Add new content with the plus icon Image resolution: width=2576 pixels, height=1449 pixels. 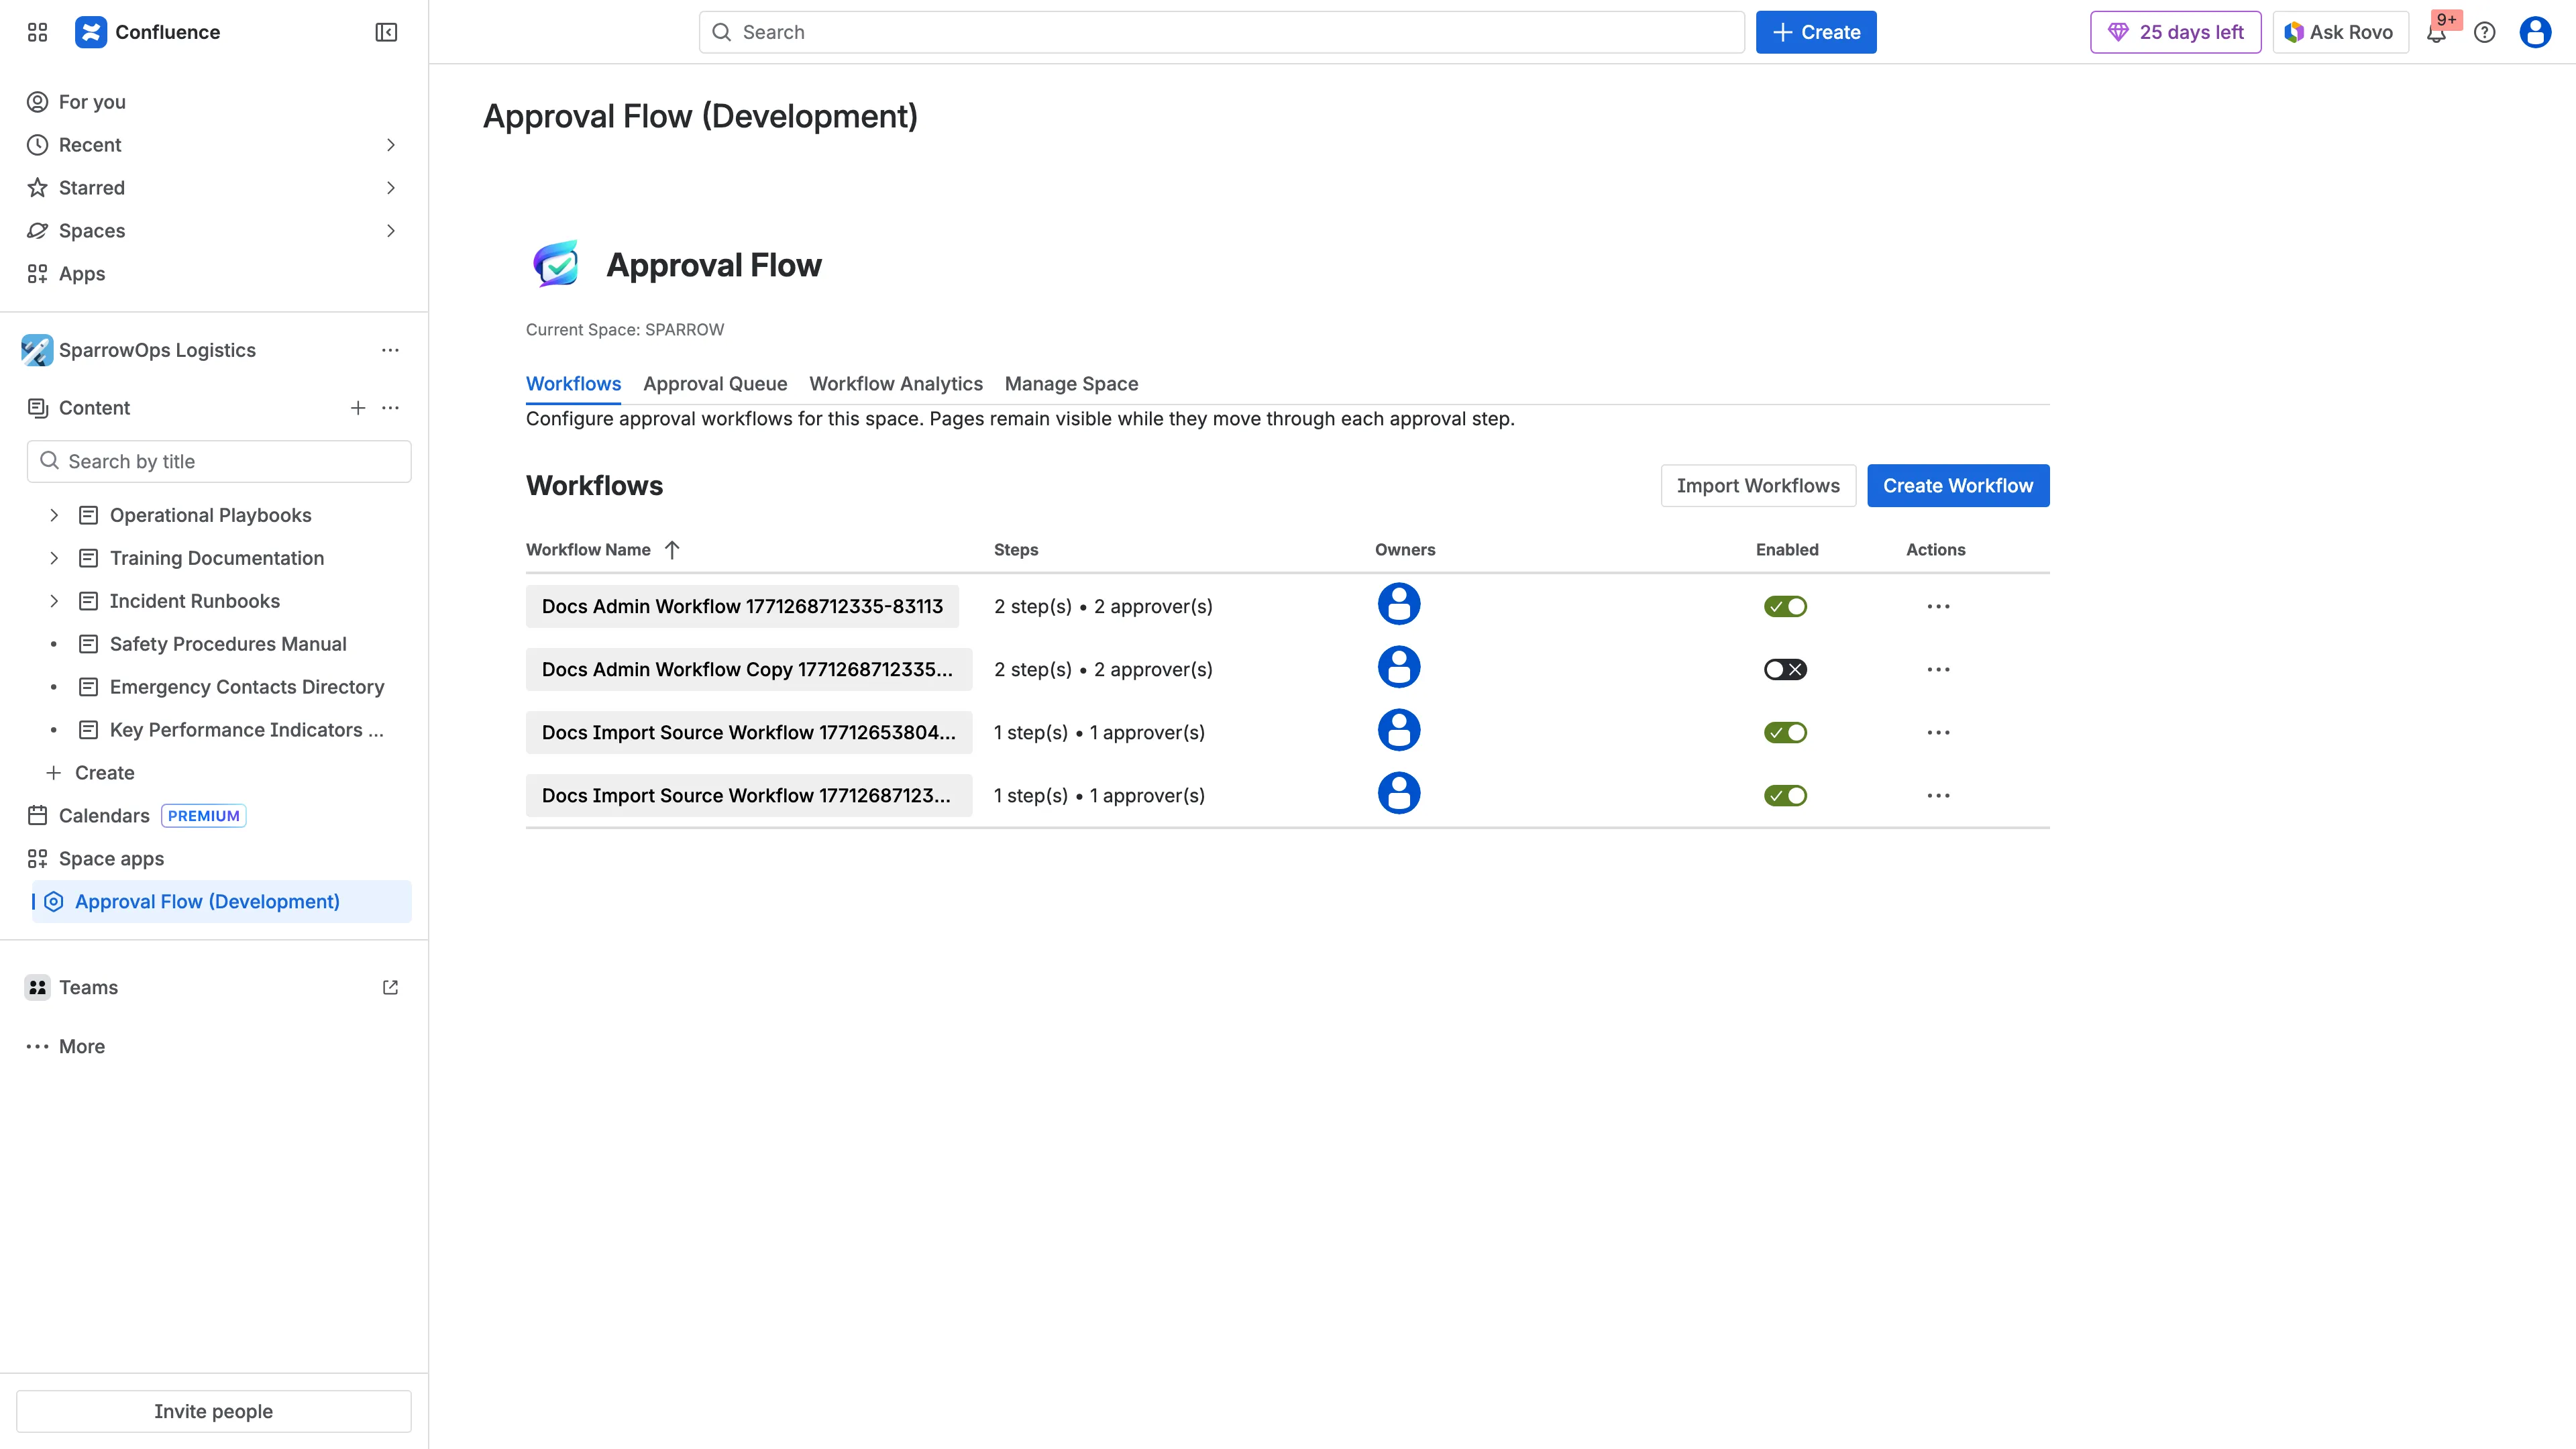click(358, 408)
